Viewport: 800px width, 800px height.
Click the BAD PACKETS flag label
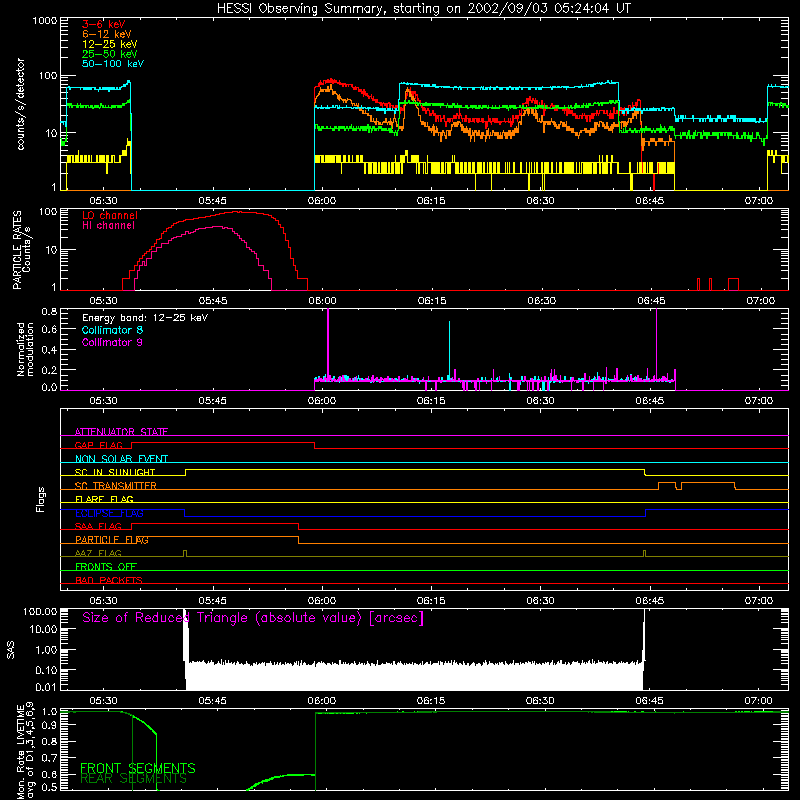click(x=109, y=580)
